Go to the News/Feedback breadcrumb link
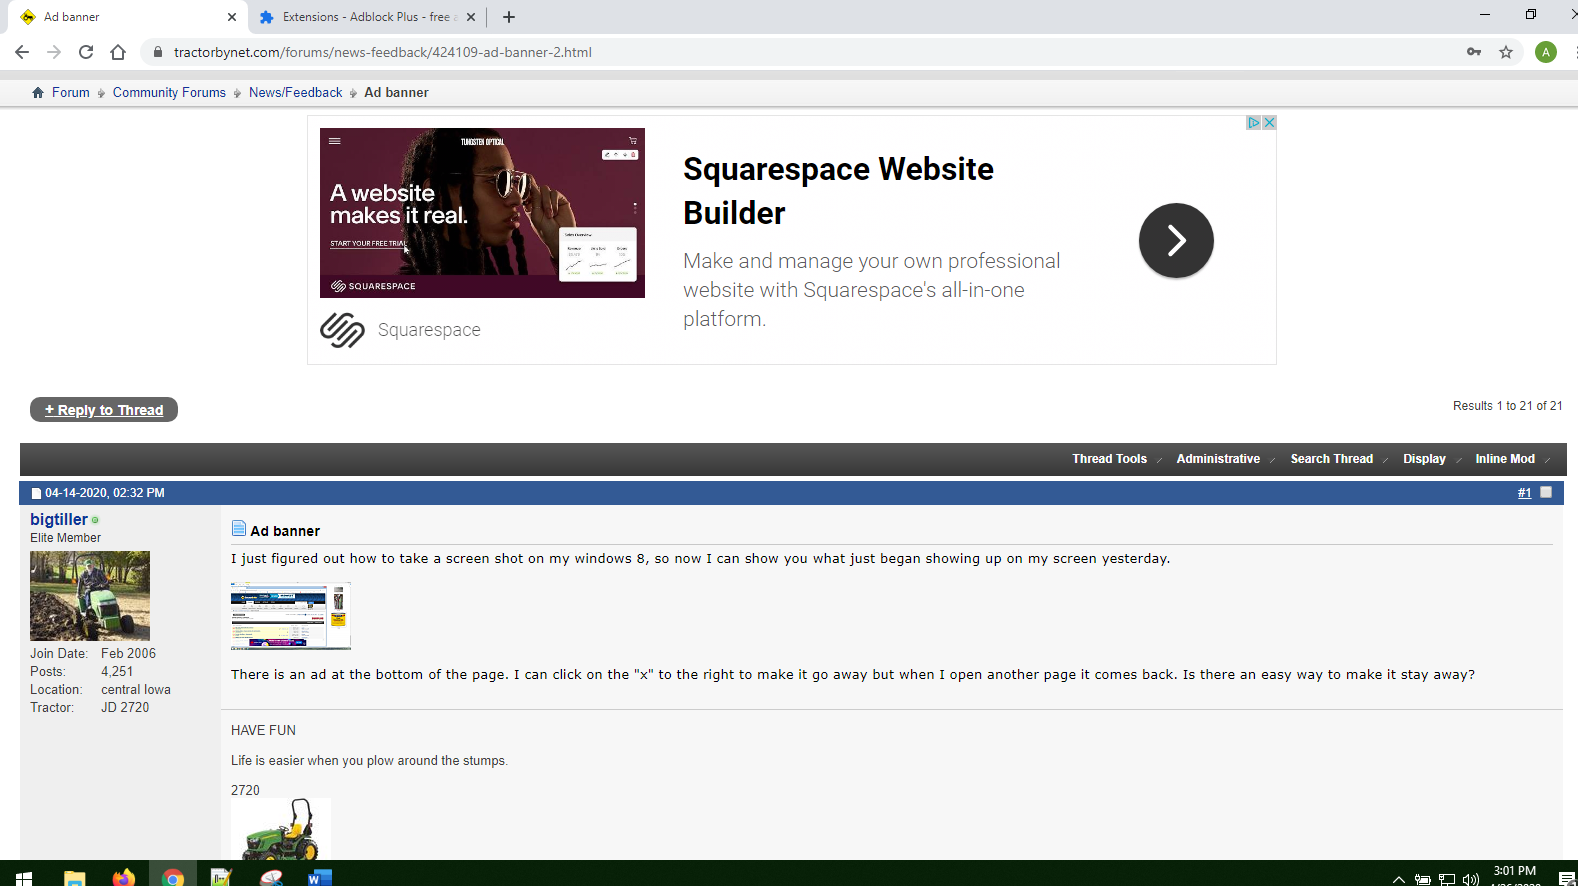Image resolution: width=1578 pixels, height=886 pixels. tap(295, 92)
